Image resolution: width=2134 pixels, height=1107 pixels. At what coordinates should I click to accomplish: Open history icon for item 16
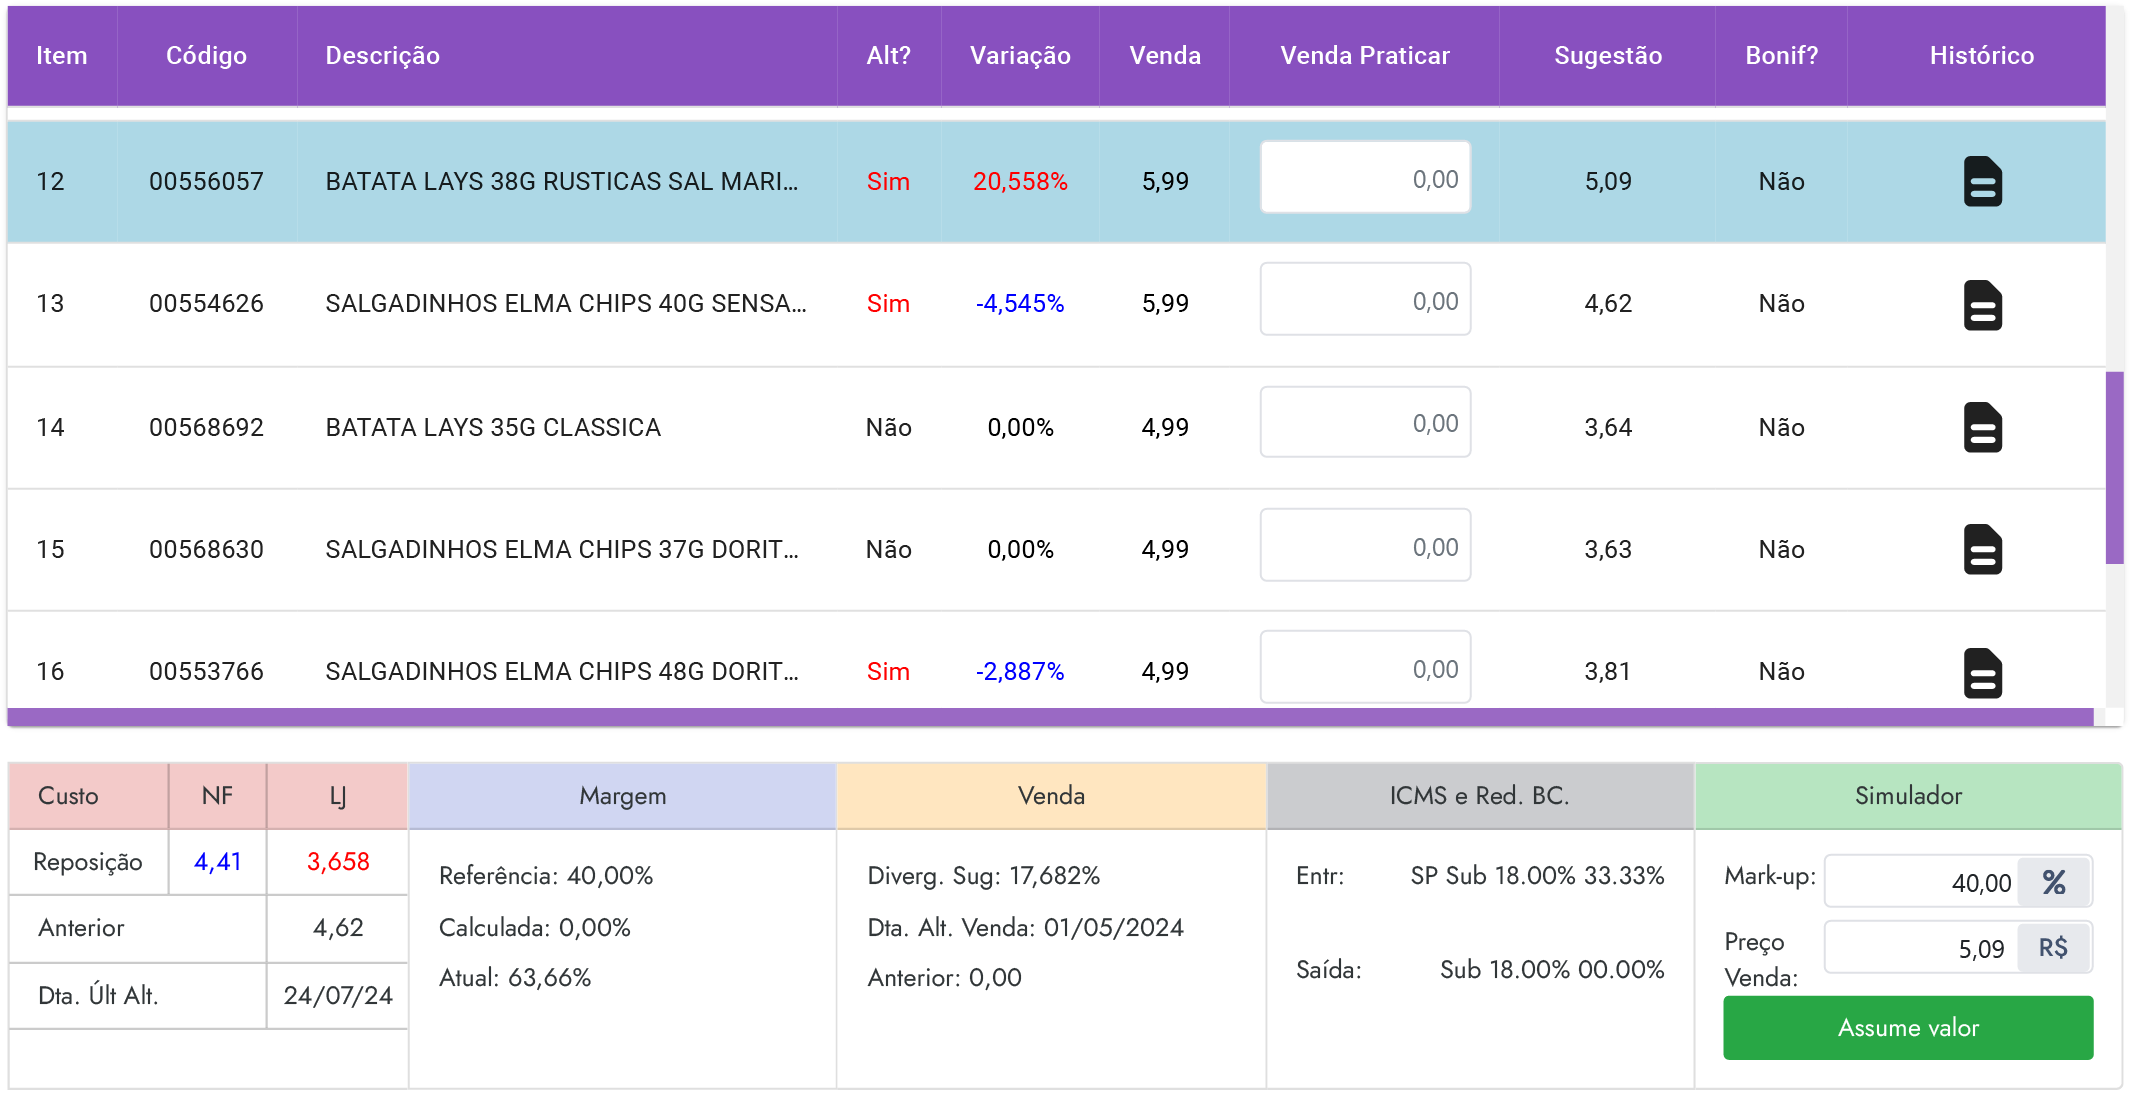(1981, 672)
